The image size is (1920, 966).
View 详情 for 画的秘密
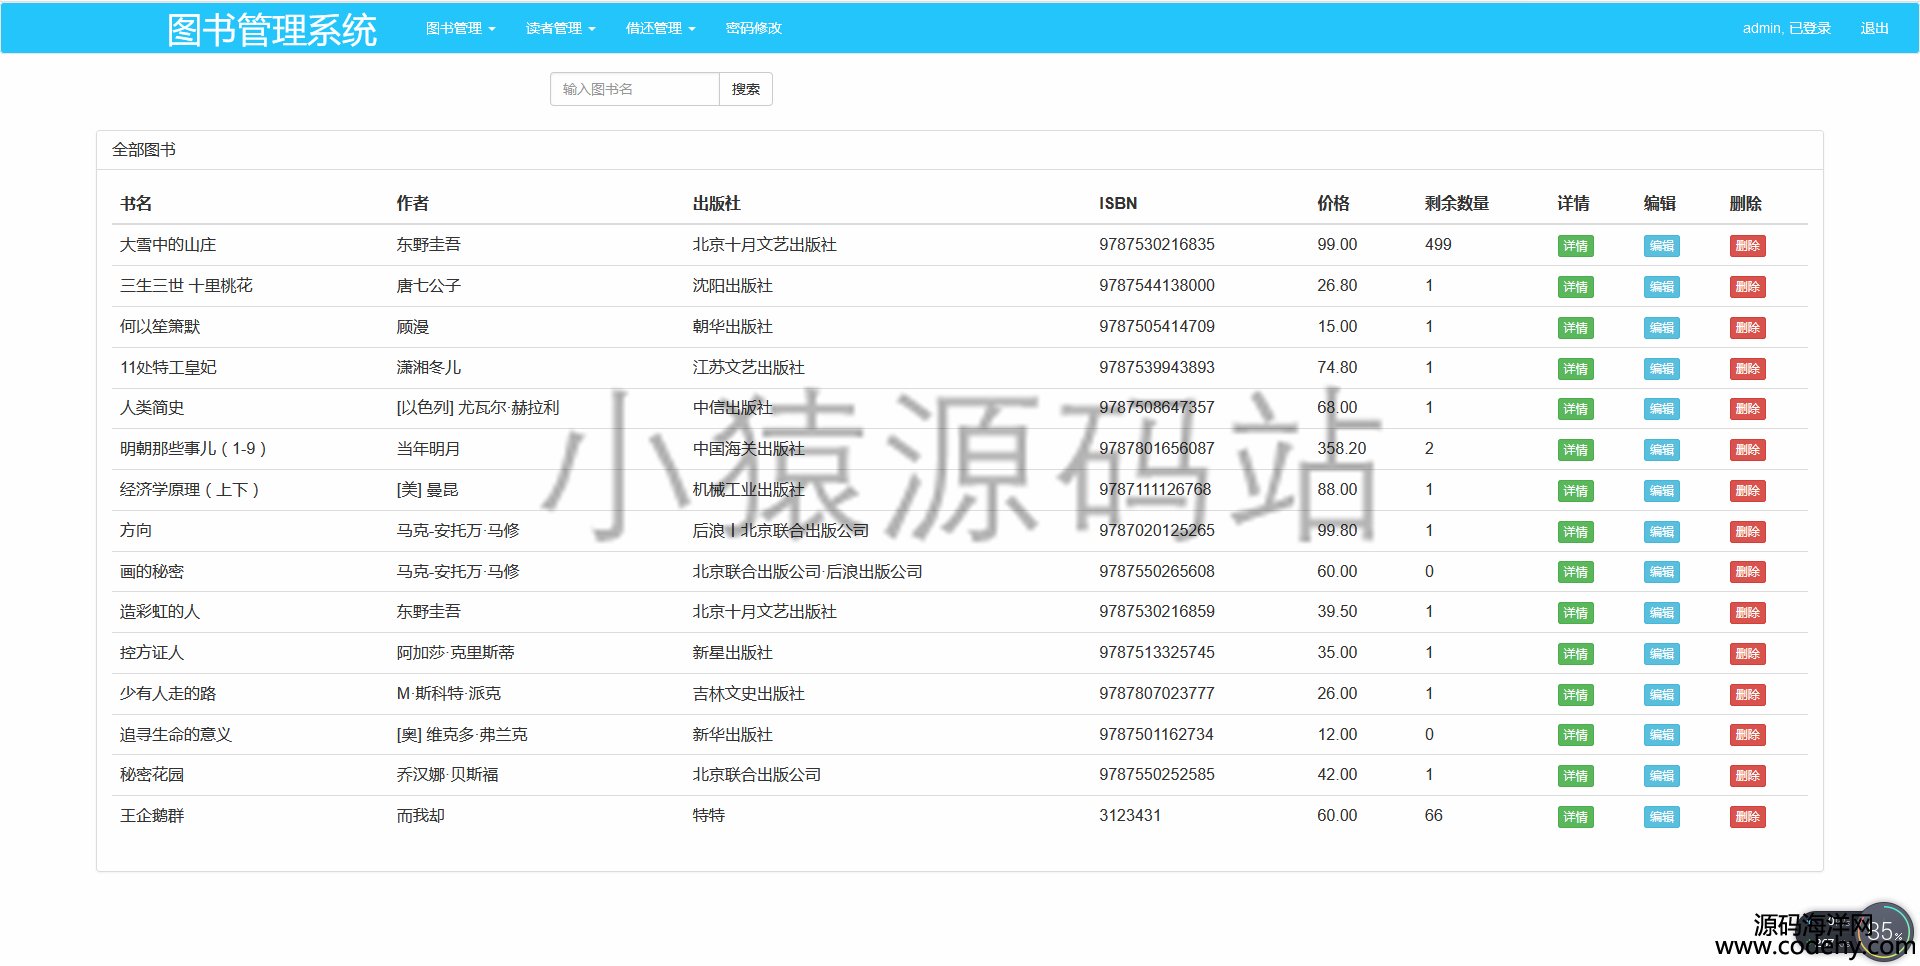pos(1575,572)
